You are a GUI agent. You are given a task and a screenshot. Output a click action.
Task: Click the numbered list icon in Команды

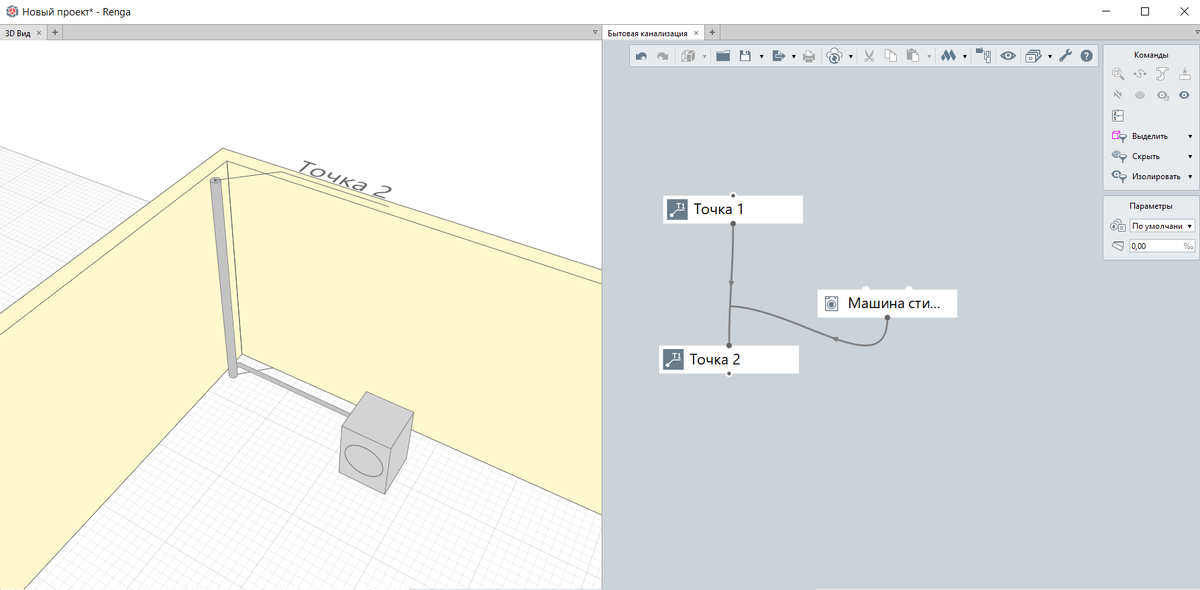coord(1119,116)
